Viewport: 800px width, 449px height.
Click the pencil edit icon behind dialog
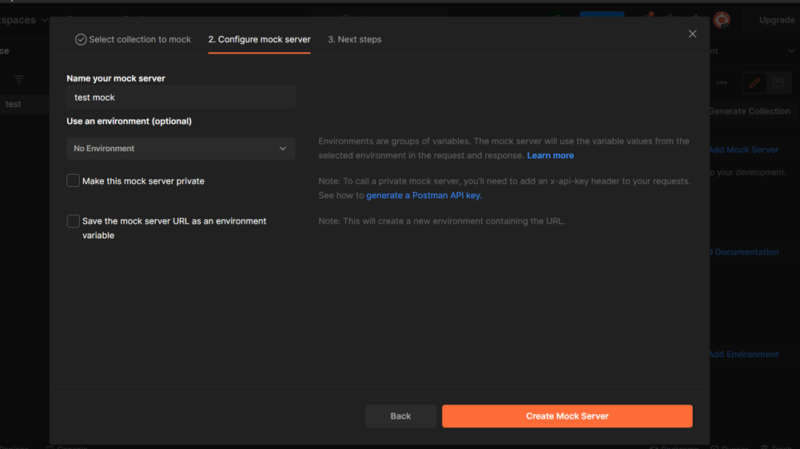click(x=754, y=83)
